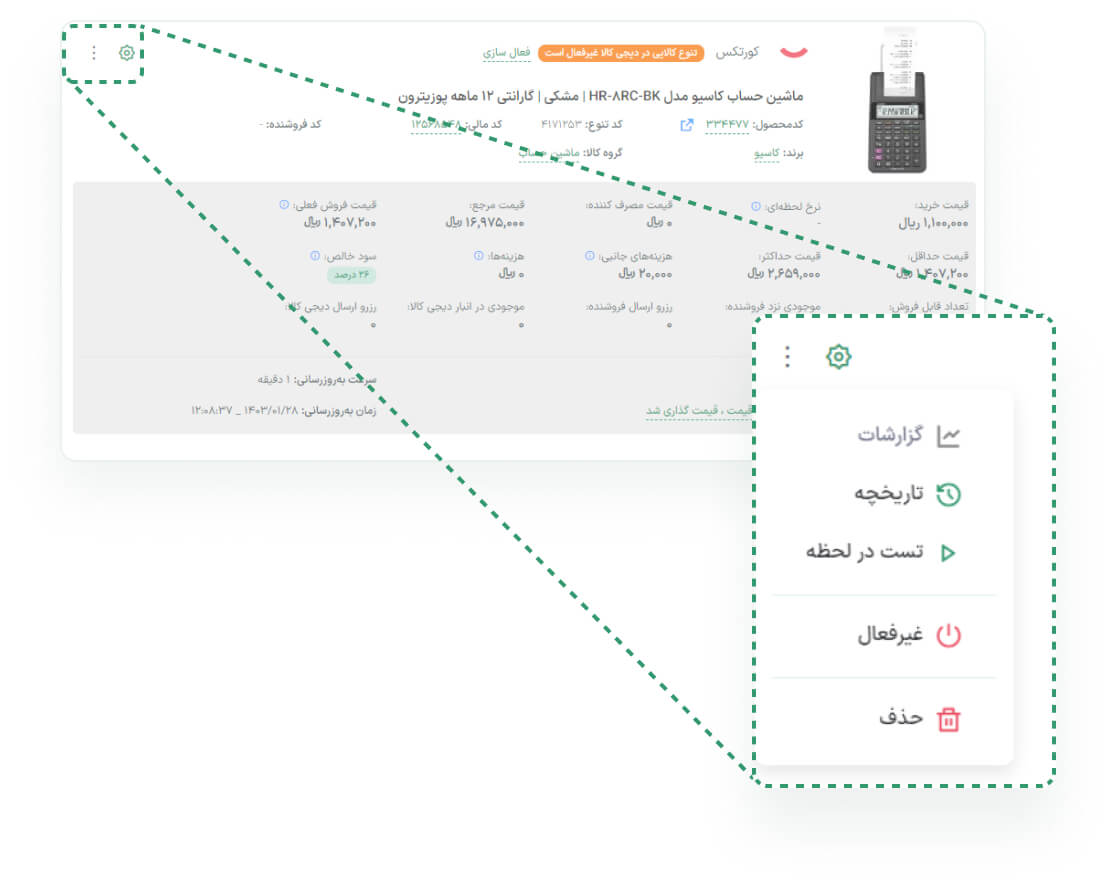The image size is (1116, 888).
Task: Click info icon next to نرخ لحظه‌ای
Action: (756, 206)
